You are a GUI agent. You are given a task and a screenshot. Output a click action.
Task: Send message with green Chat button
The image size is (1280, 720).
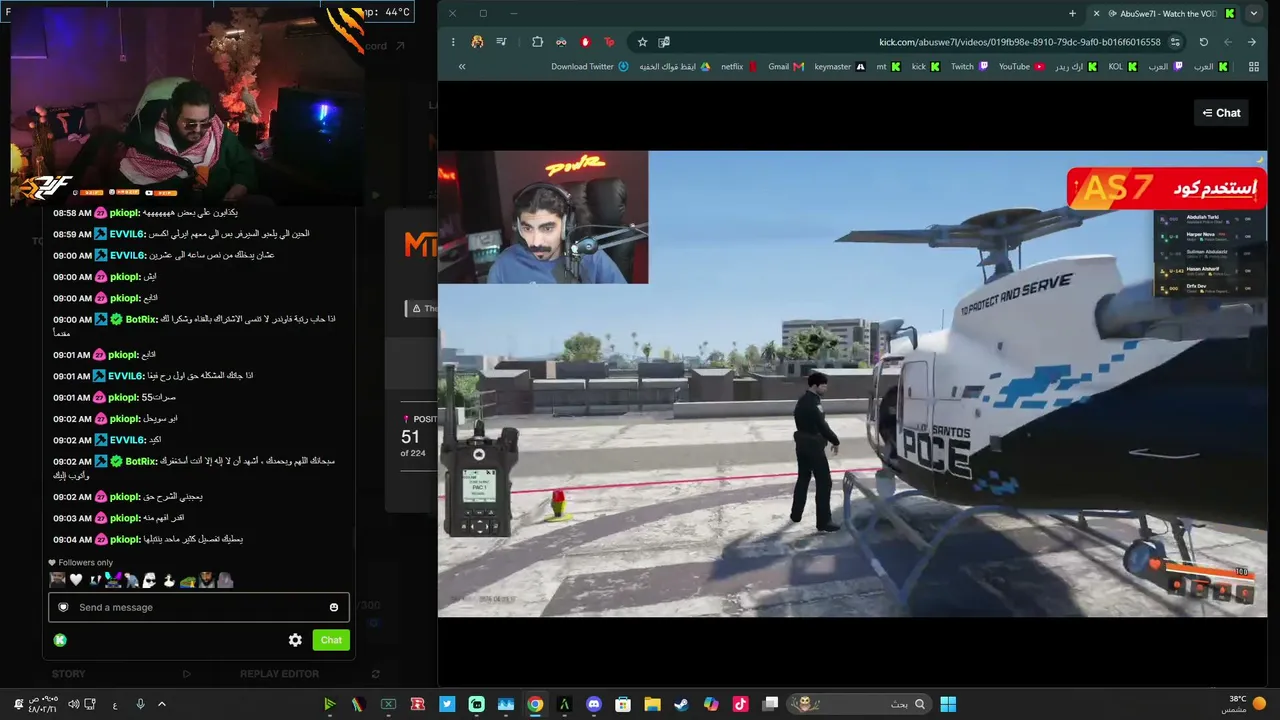click(331, 640)
